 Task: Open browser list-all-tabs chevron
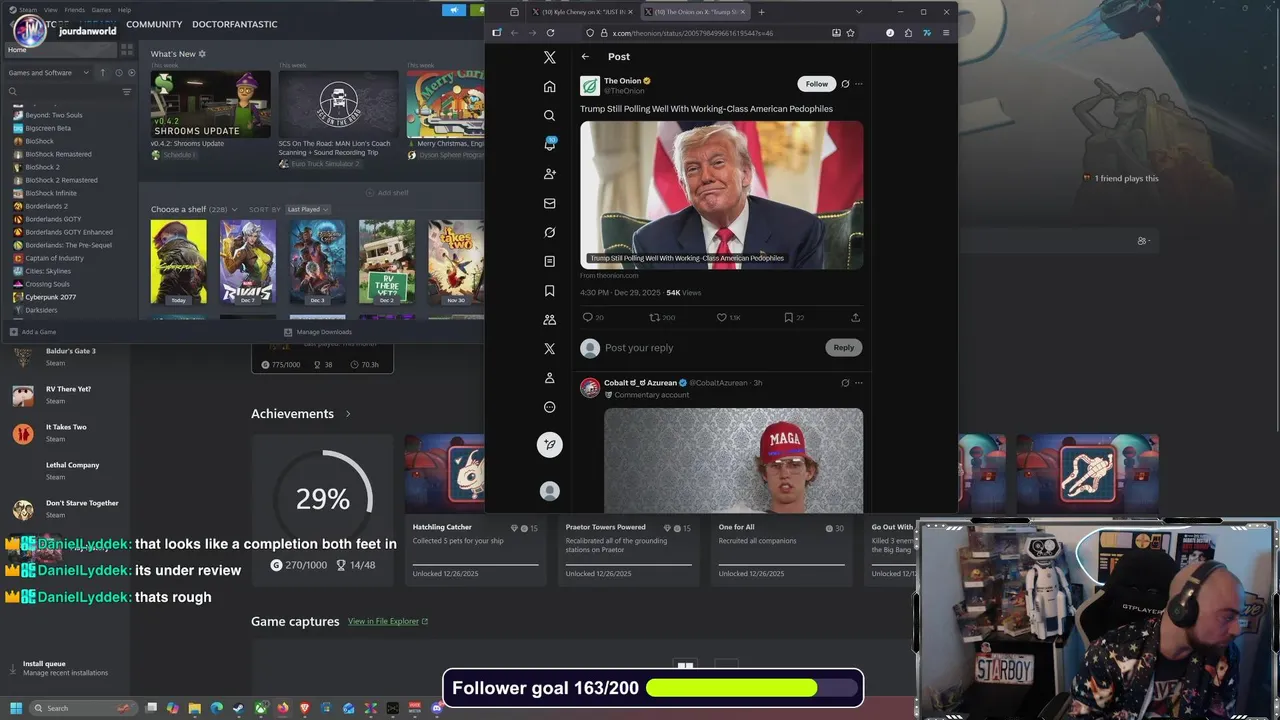(x=858, y=12)
